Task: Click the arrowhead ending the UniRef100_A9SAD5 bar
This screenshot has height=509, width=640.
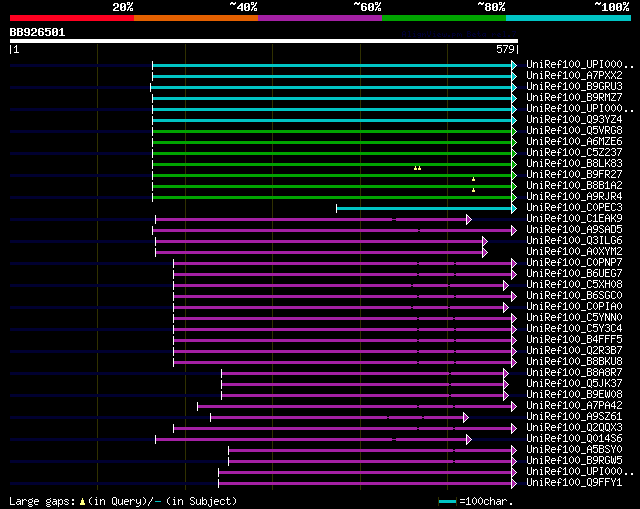Action: tap(514, 231)
